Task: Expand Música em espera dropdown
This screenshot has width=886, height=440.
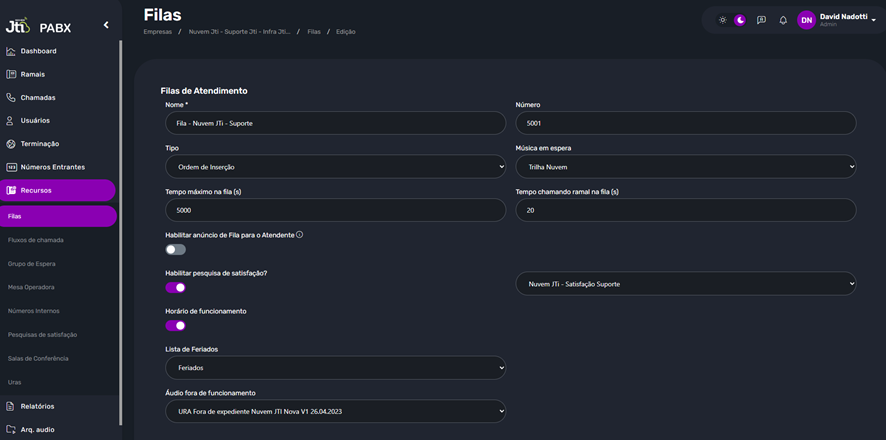Action: 685,166
